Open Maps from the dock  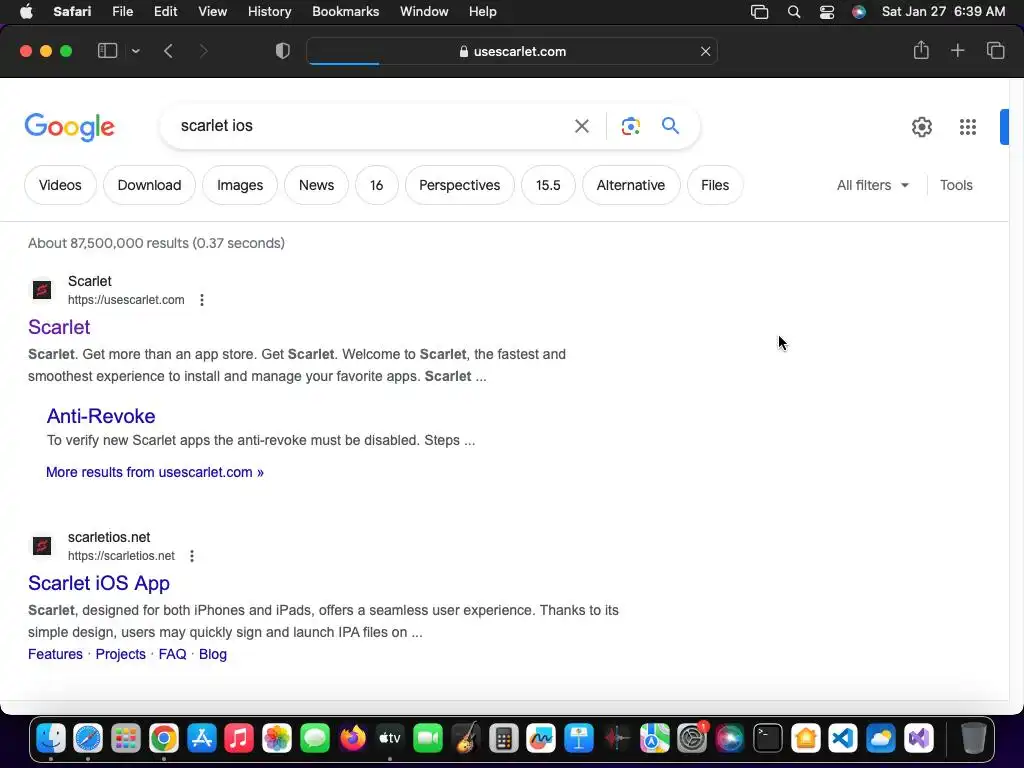654,739
